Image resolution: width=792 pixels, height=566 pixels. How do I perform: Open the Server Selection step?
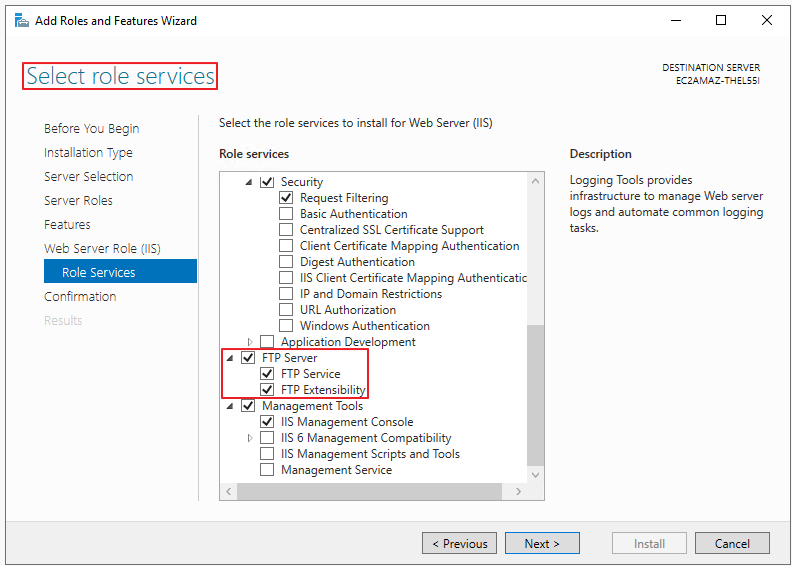pos(88,177)
